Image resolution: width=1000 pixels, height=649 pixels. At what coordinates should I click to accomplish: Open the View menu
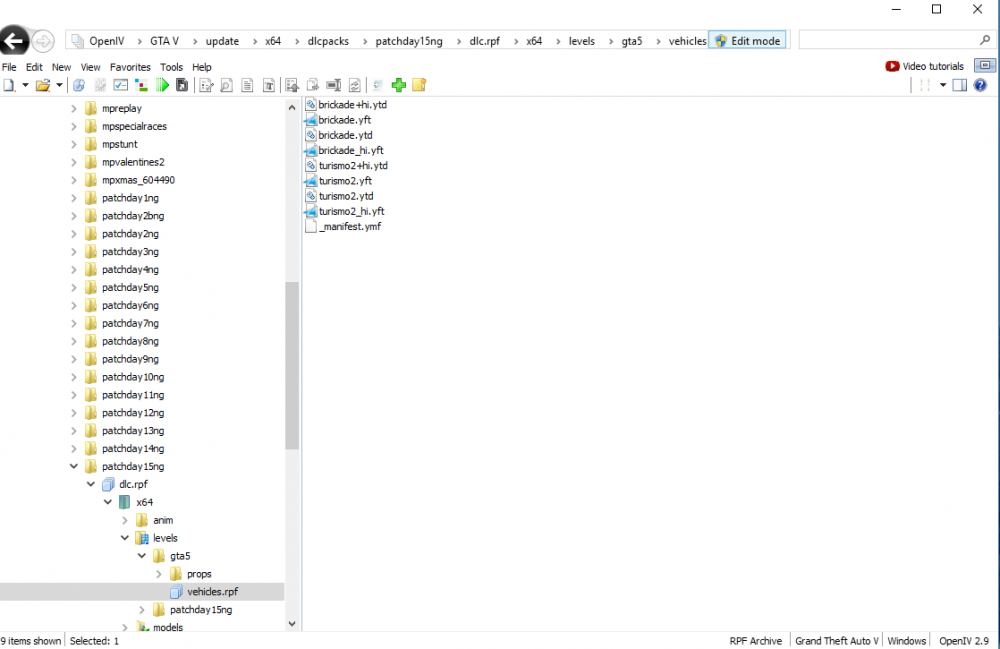tap(90, 67)
